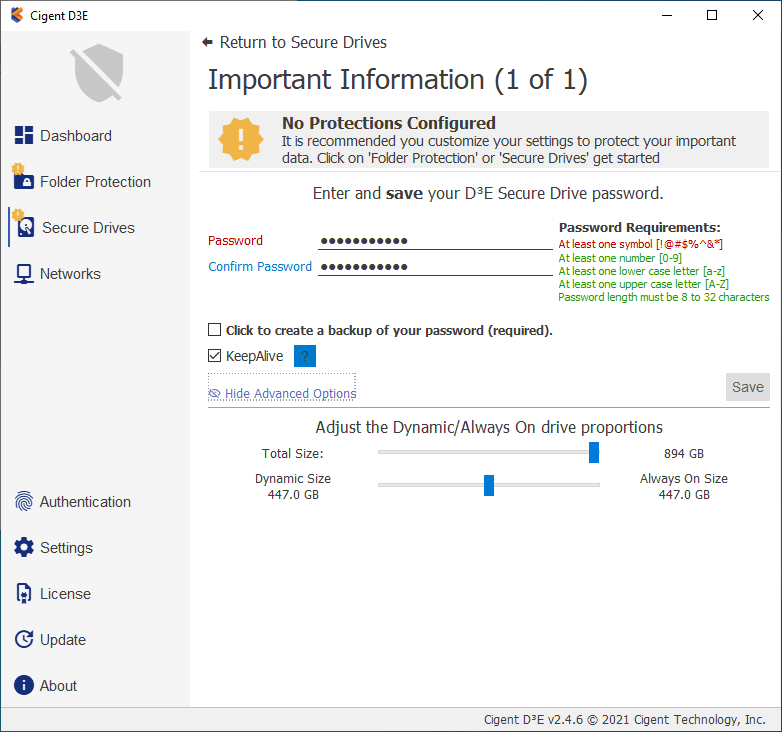
Task: Click the 'At least one symbol' requirement text
Action: tap(640, 244)
